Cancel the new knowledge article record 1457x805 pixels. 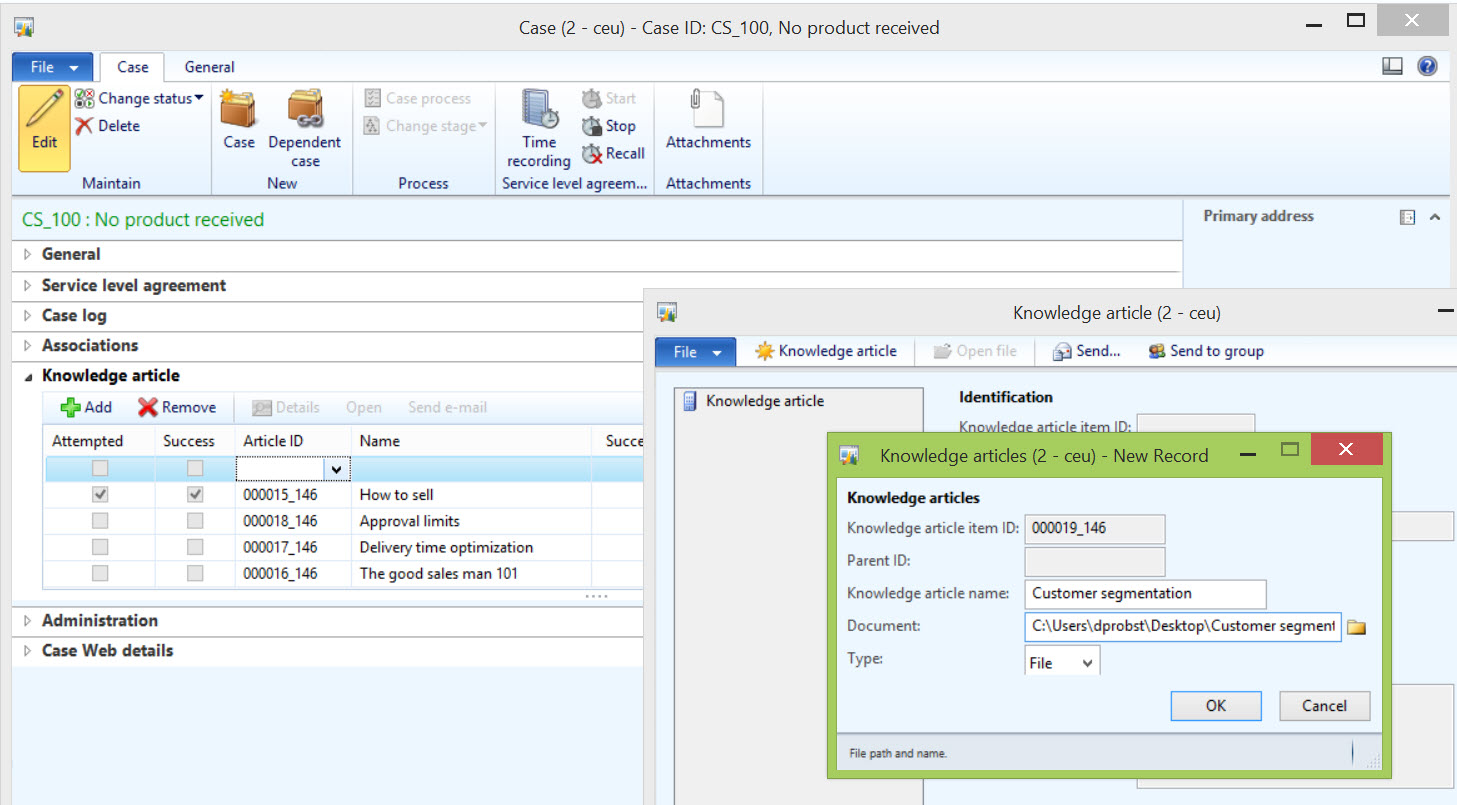click(x=1324, y=706)
